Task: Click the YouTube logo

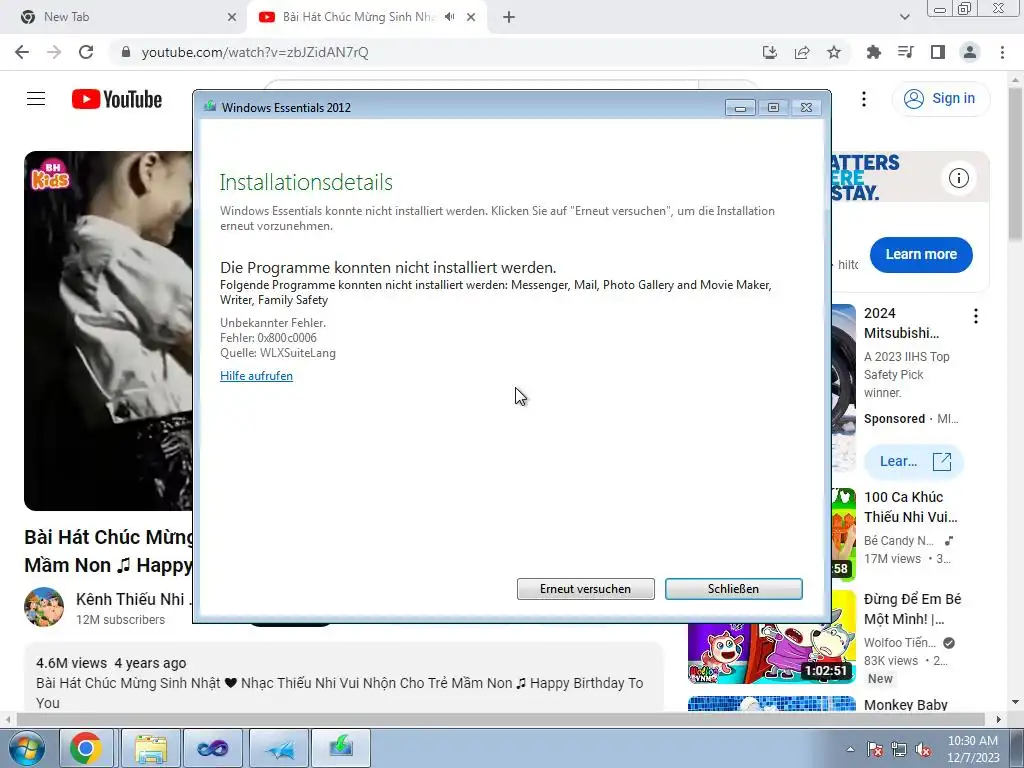Action: [x=117, y=99]
